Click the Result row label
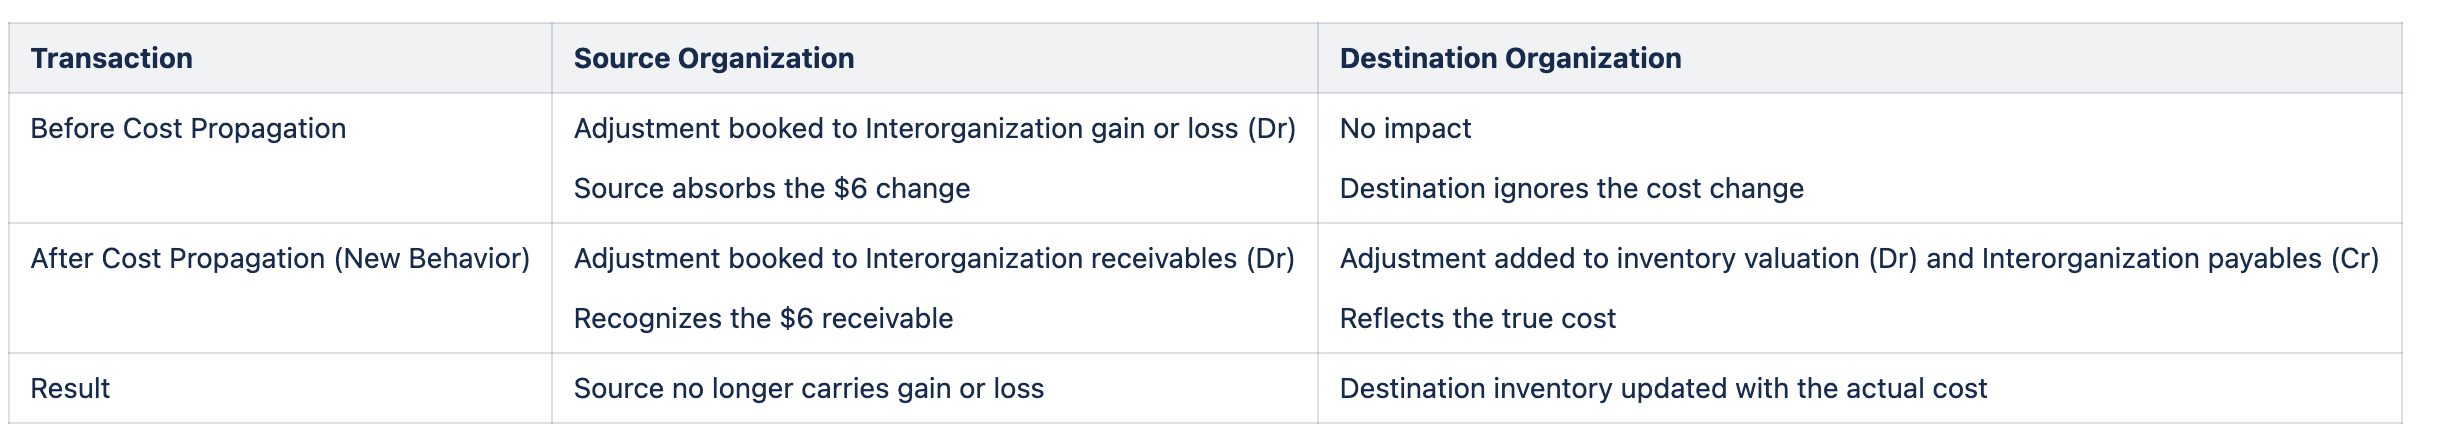This screenshot has width=2464, height=438. pyautogui.click(x=70, y=389)
